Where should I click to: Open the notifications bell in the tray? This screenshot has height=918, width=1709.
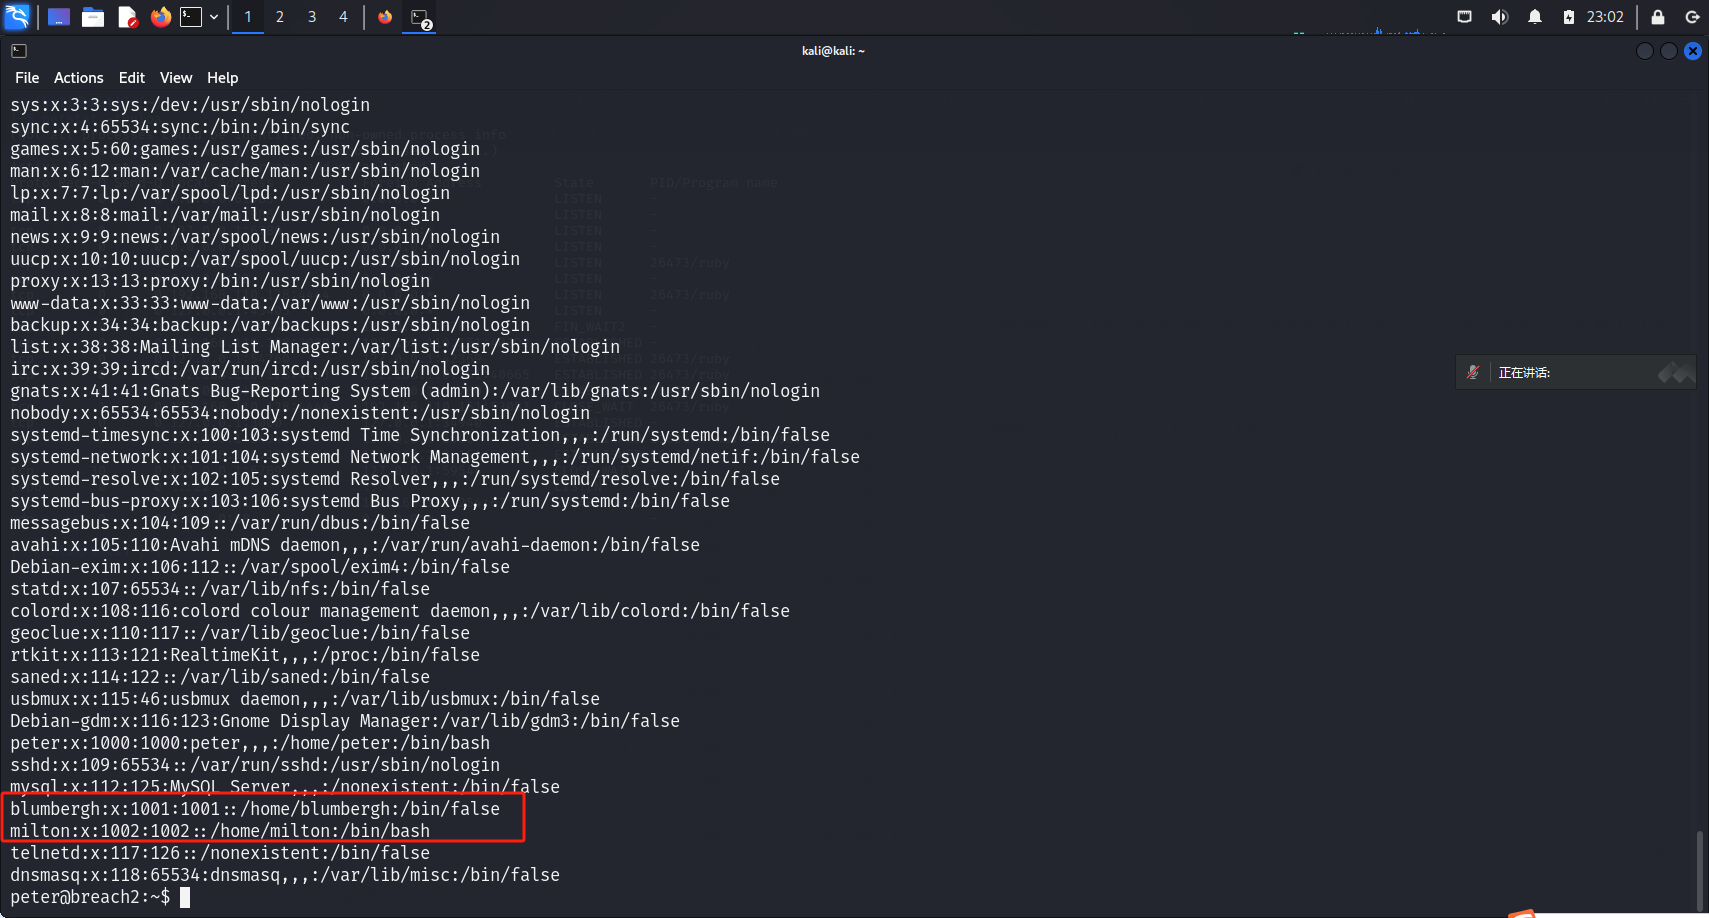pos(1535,17)
